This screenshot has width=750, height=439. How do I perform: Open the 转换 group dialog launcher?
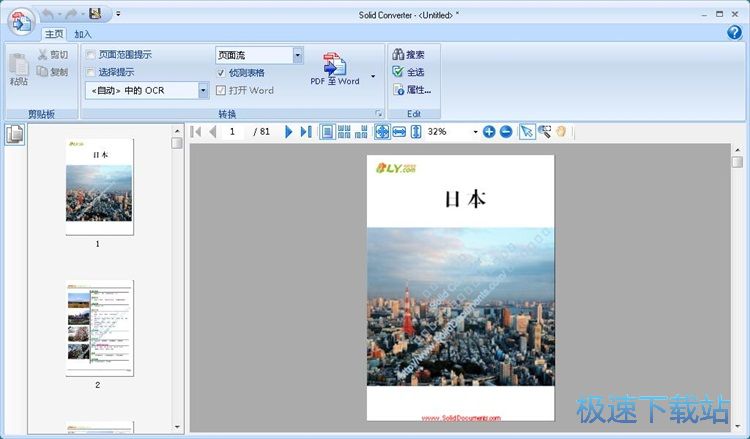tap(378, 113)
